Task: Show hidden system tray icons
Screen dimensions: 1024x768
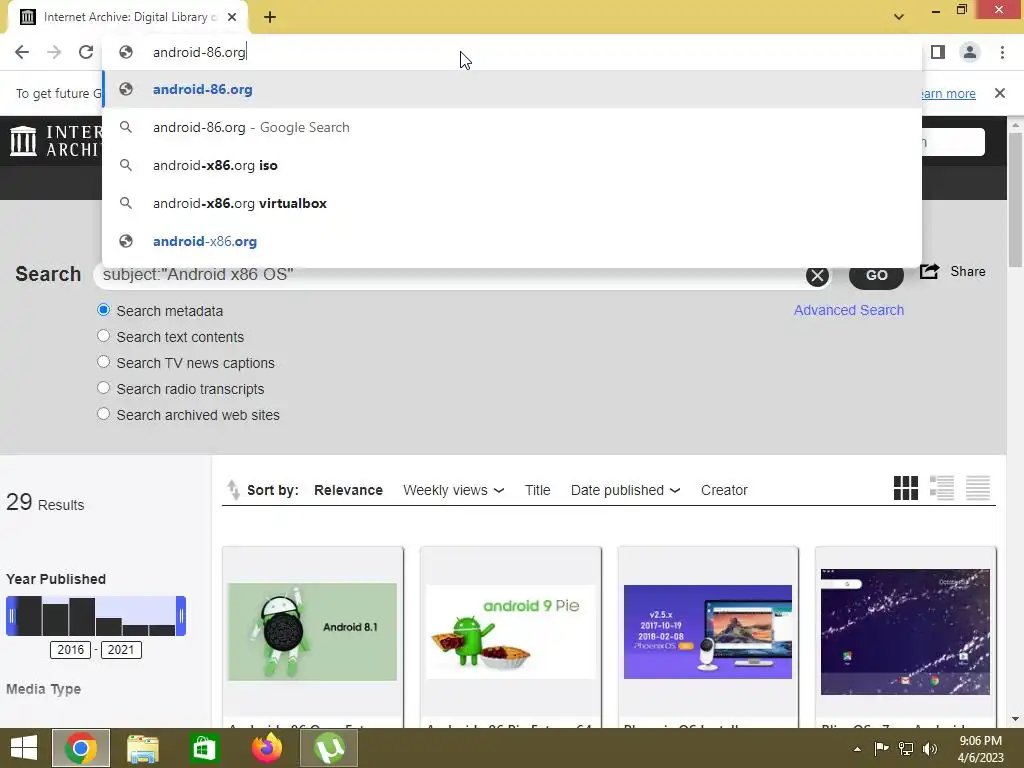Action: [x=857, y=749]
